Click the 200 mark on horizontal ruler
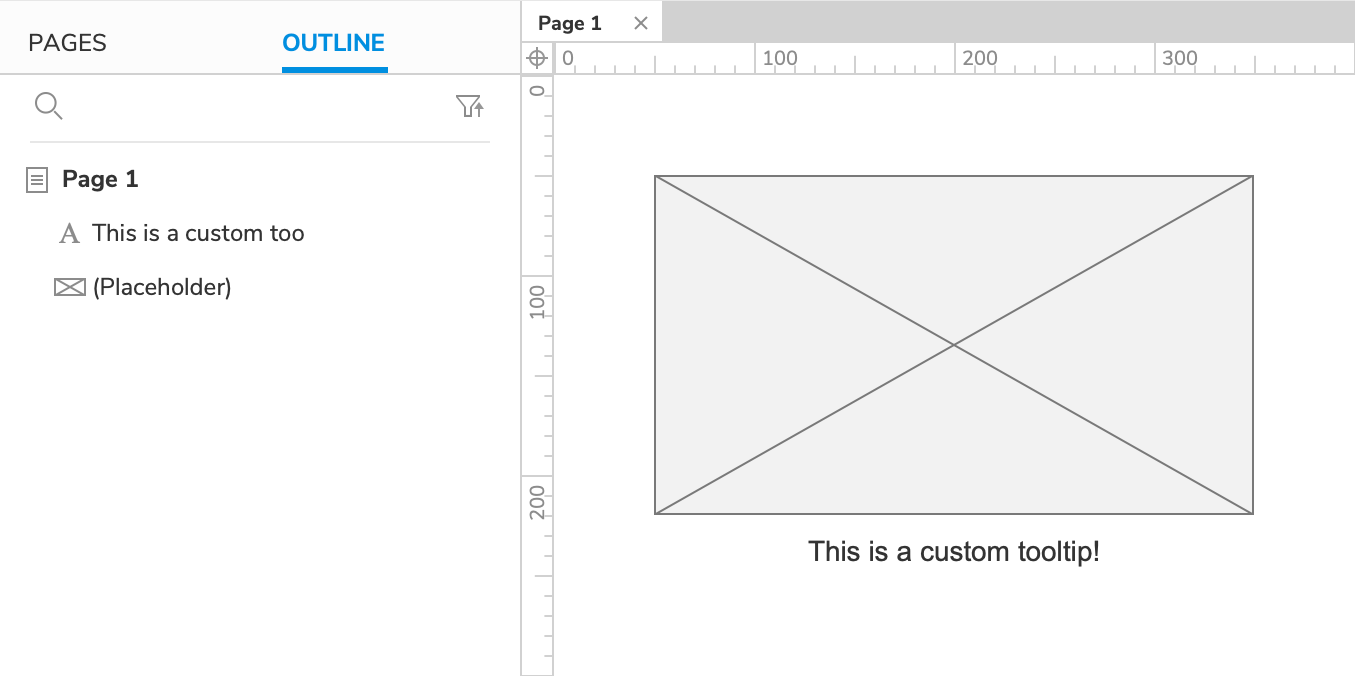 point(979,58)
